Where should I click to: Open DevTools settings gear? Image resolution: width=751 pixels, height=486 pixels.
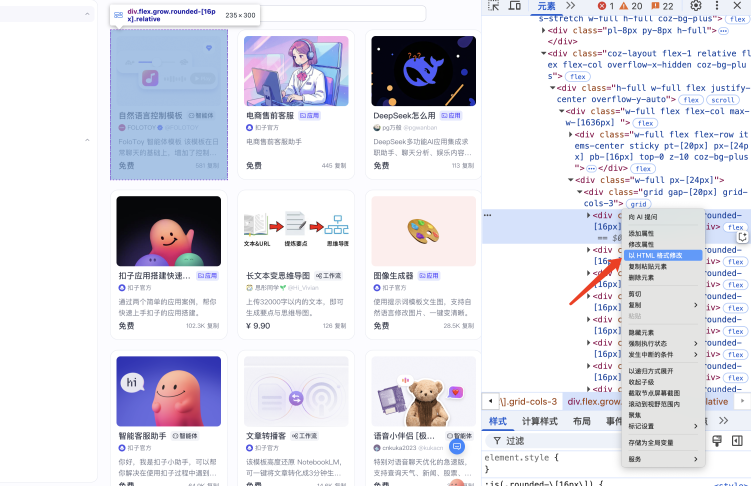coord(697,6)
